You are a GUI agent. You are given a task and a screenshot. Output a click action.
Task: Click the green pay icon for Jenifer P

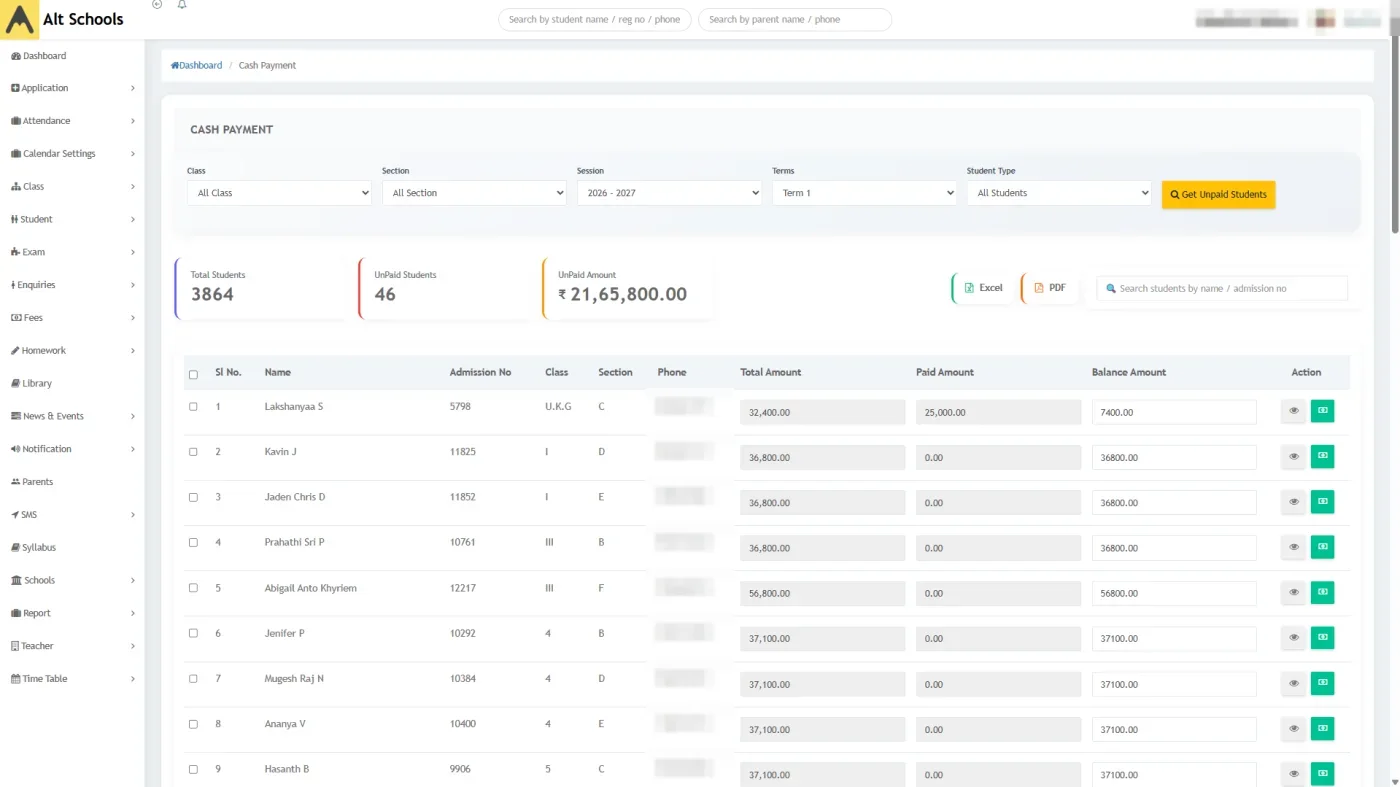coord(1322,638)
